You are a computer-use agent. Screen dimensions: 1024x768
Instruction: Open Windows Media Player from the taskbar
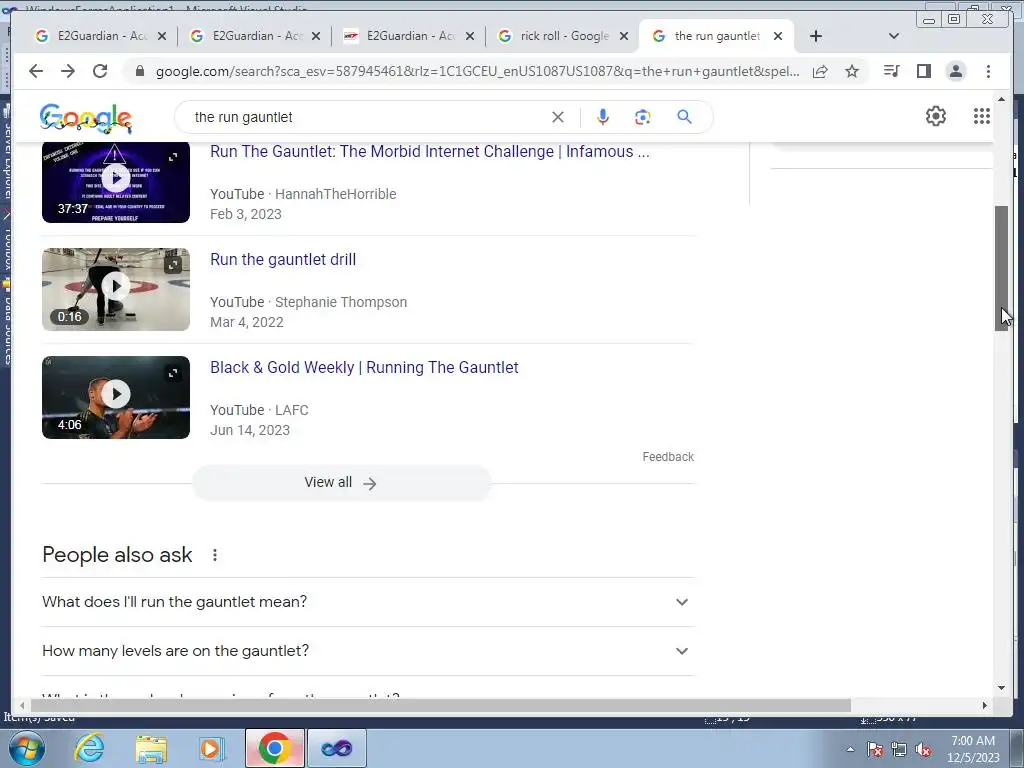point(211,748)
